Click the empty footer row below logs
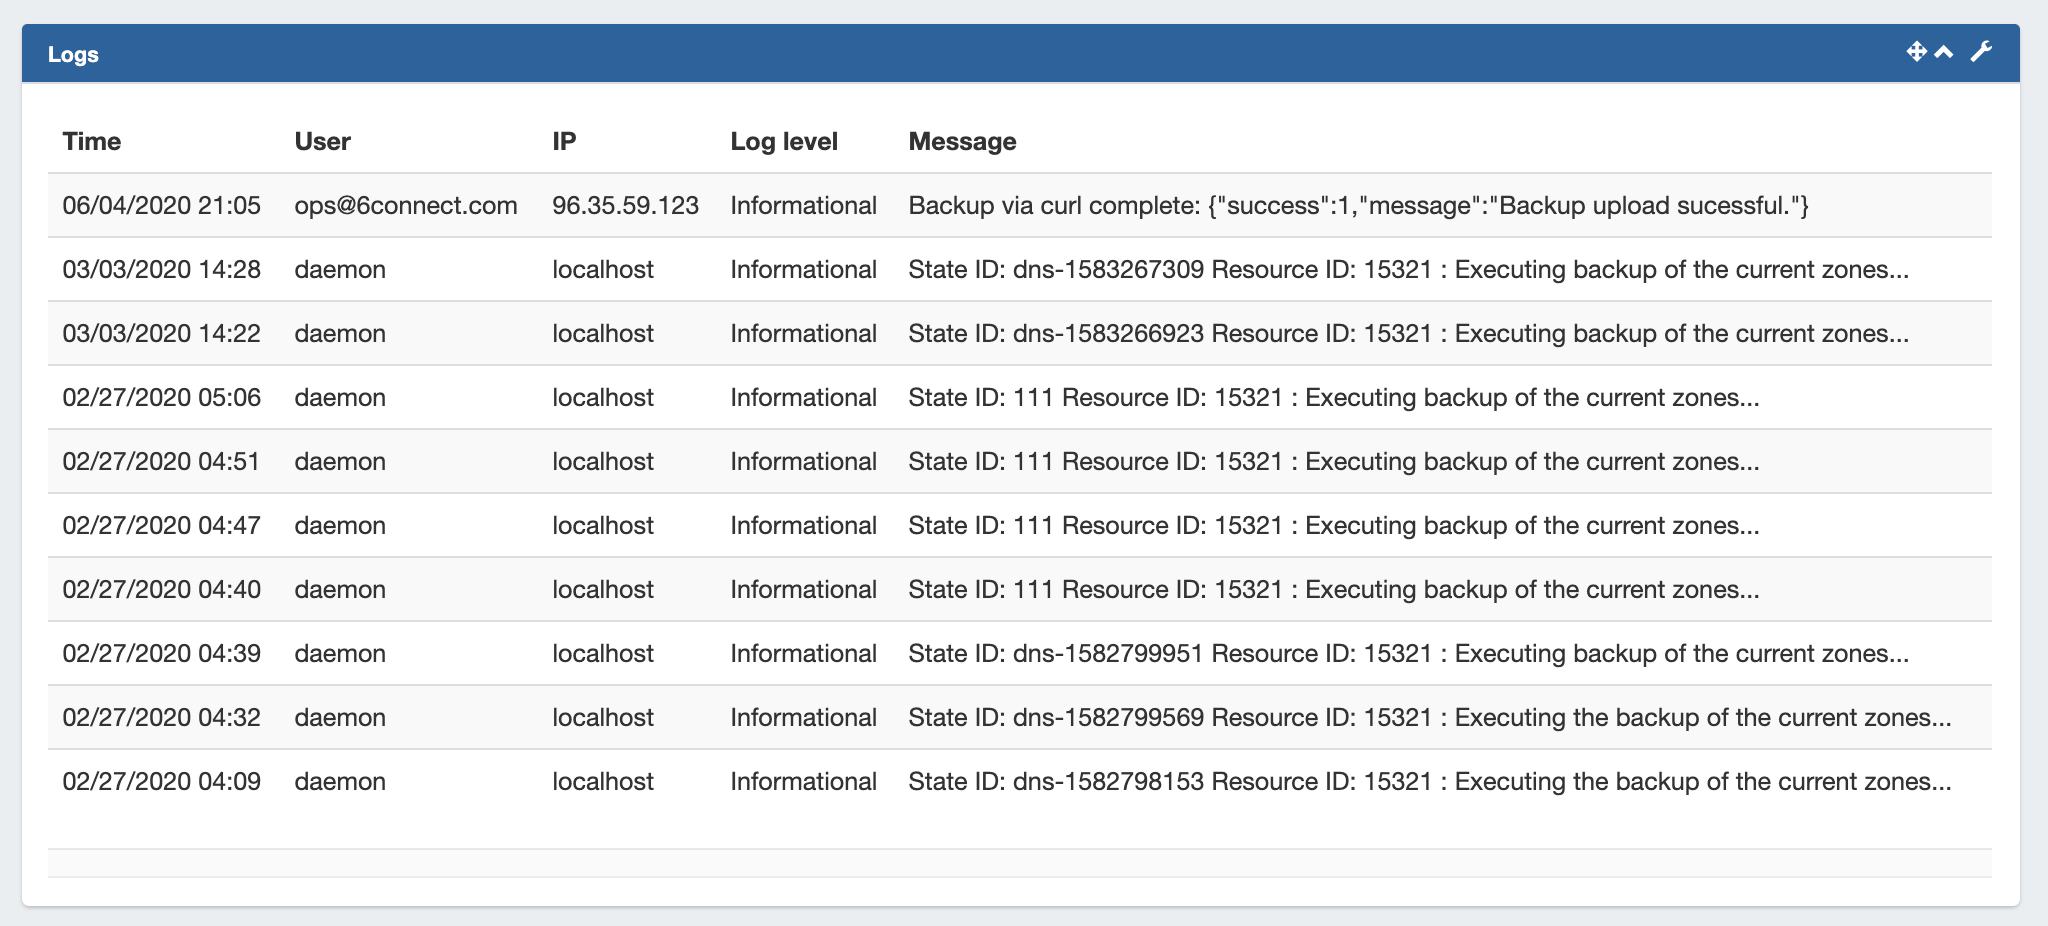Viewport: 2048px width, 926px height. pyautogui.click(x=1019, y=863)
